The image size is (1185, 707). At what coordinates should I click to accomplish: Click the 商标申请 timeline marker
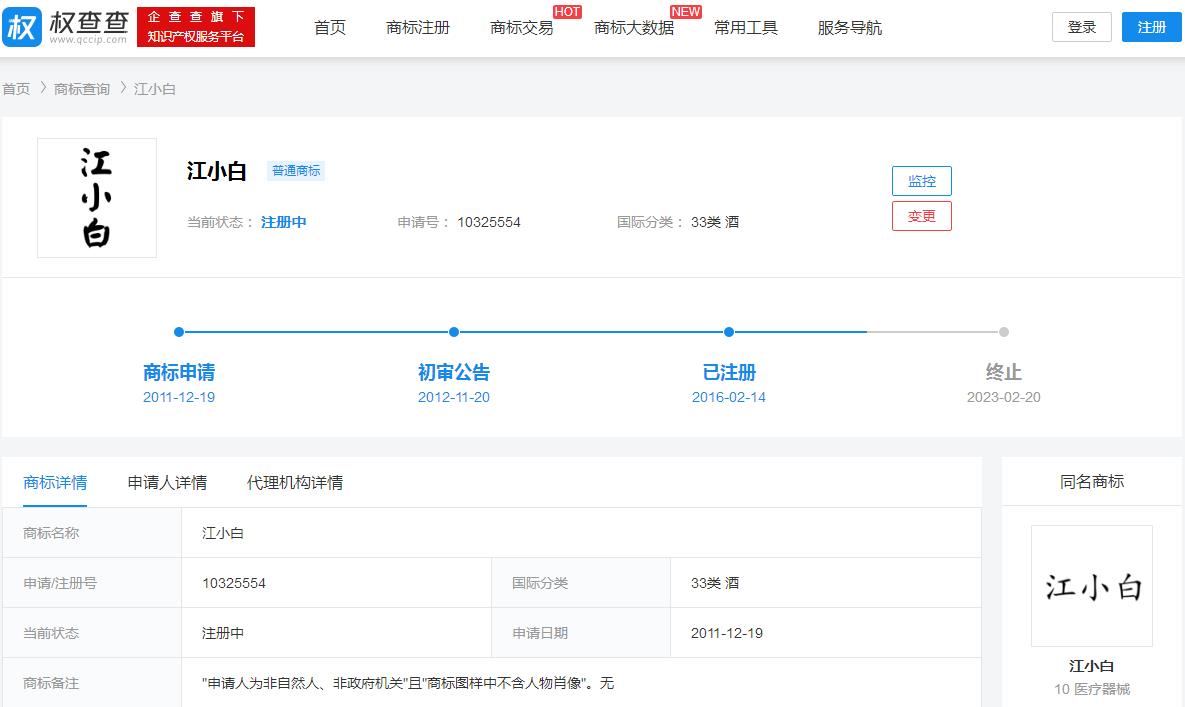tap(179, 332)
